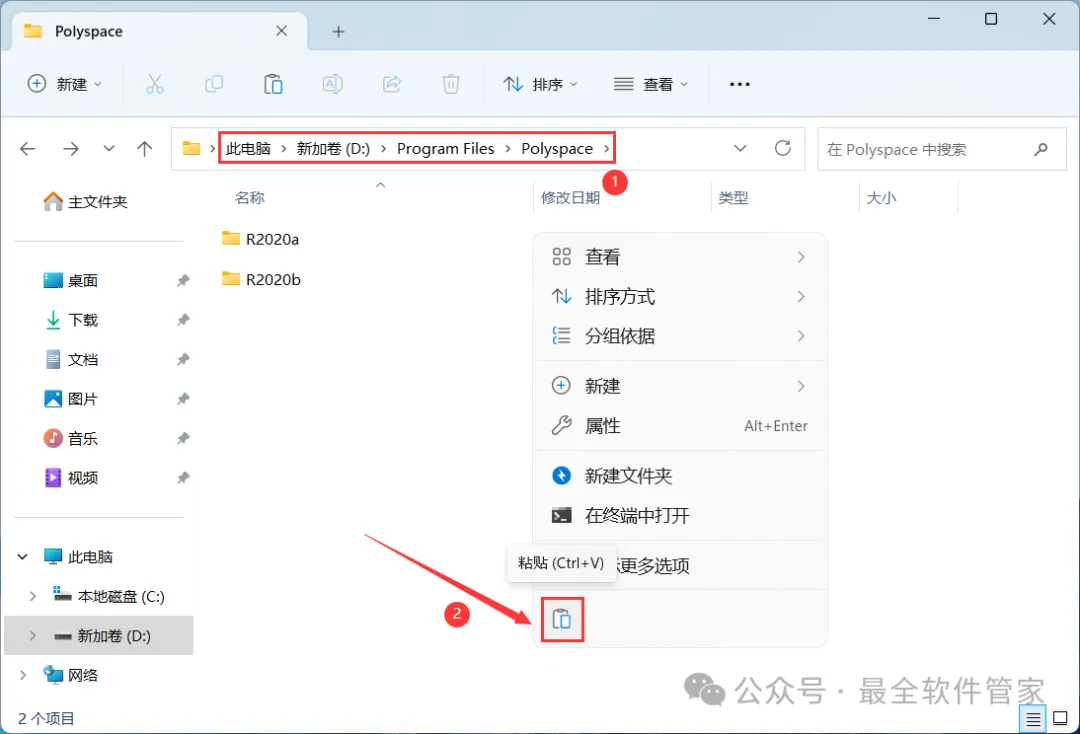Open 桌面 in navigation pane

tap(71, 280)
